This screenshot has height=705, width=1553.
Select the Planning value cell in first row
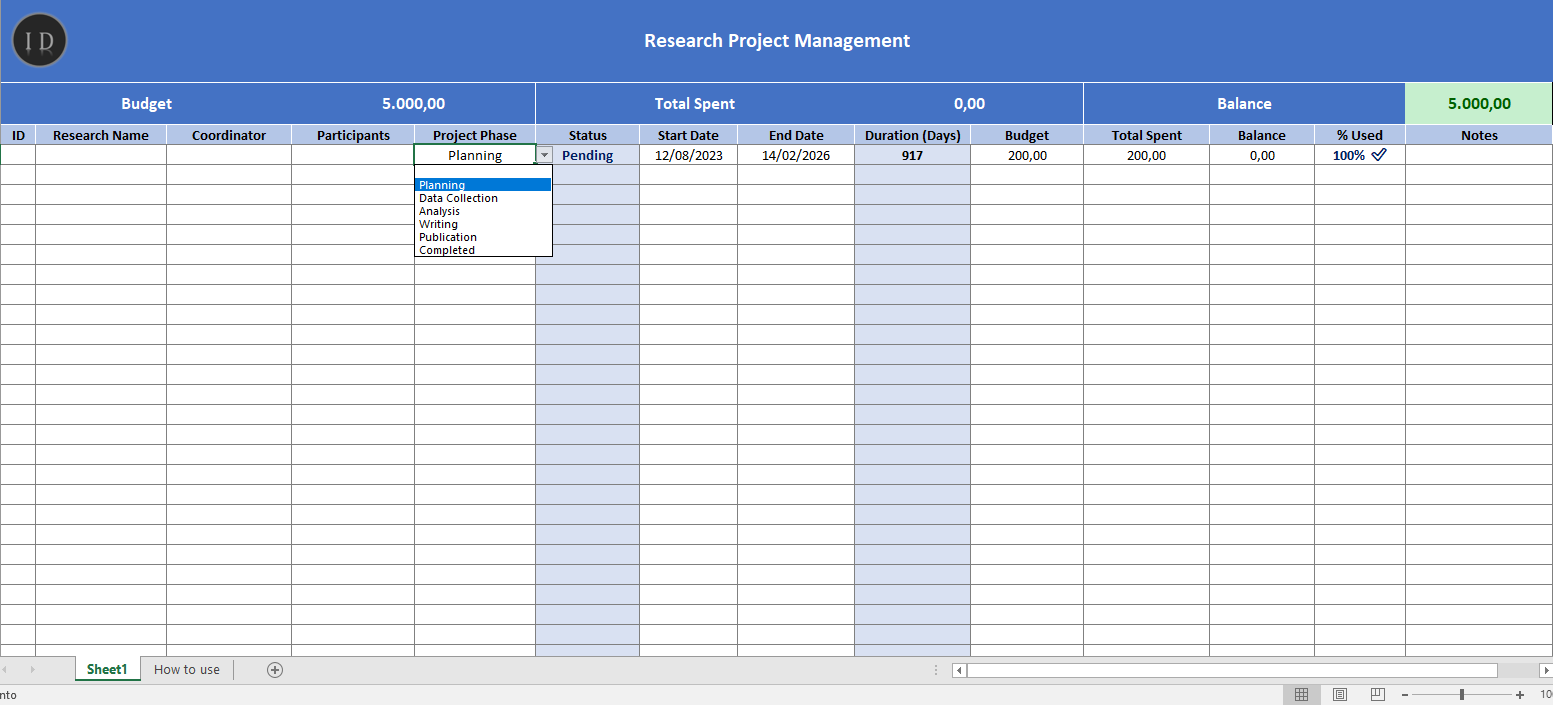tap(475, 155)
